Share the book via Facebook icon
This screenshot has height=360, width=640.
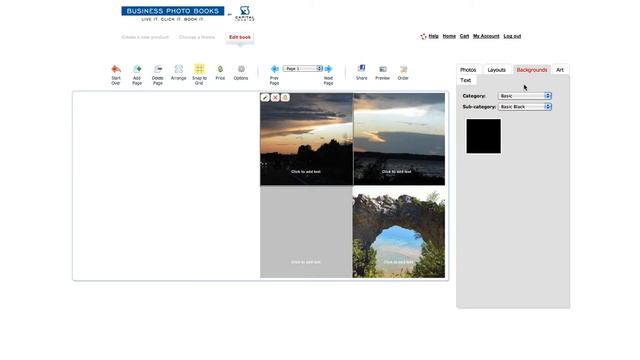(x=362, y=69)
